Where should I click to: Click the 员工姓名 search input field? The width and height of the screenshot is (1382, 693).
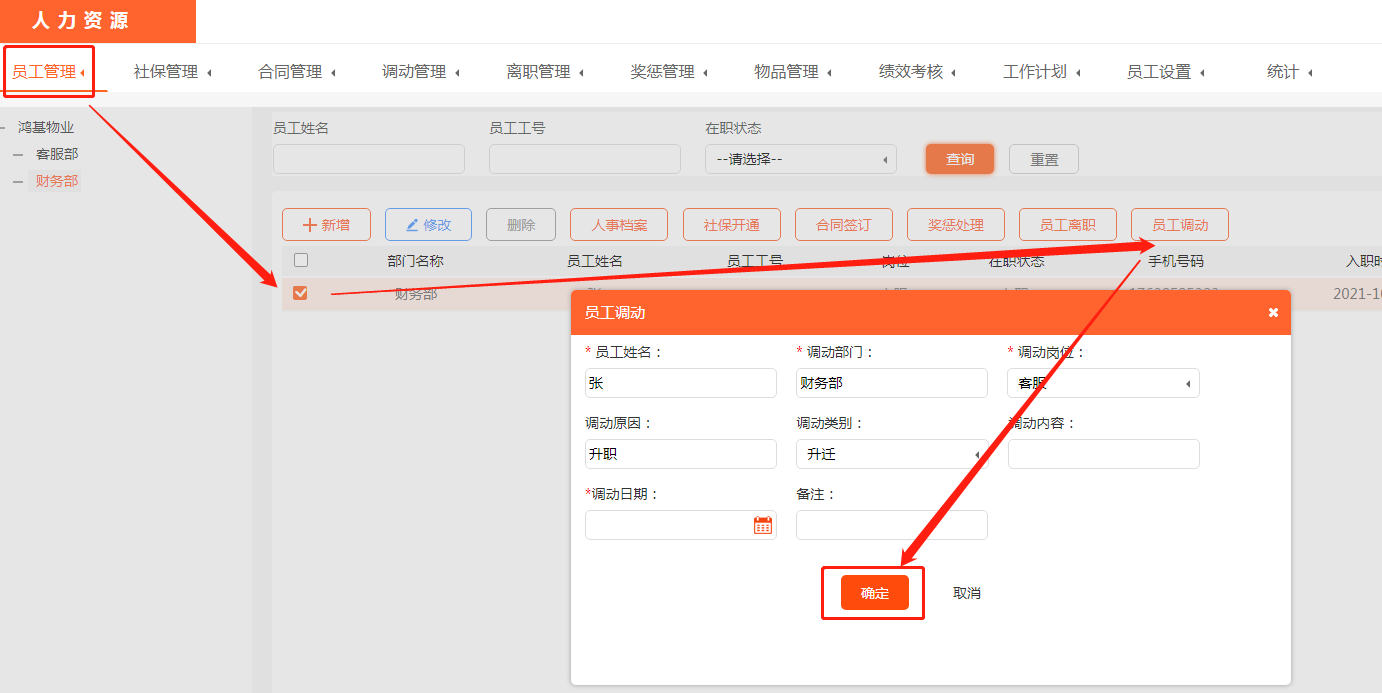coord(368,159)
